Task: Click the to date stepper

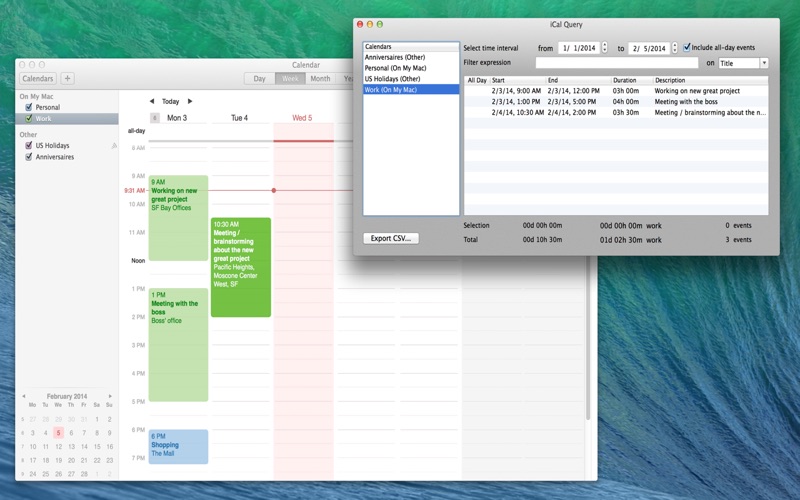Action: coord(674,47)
